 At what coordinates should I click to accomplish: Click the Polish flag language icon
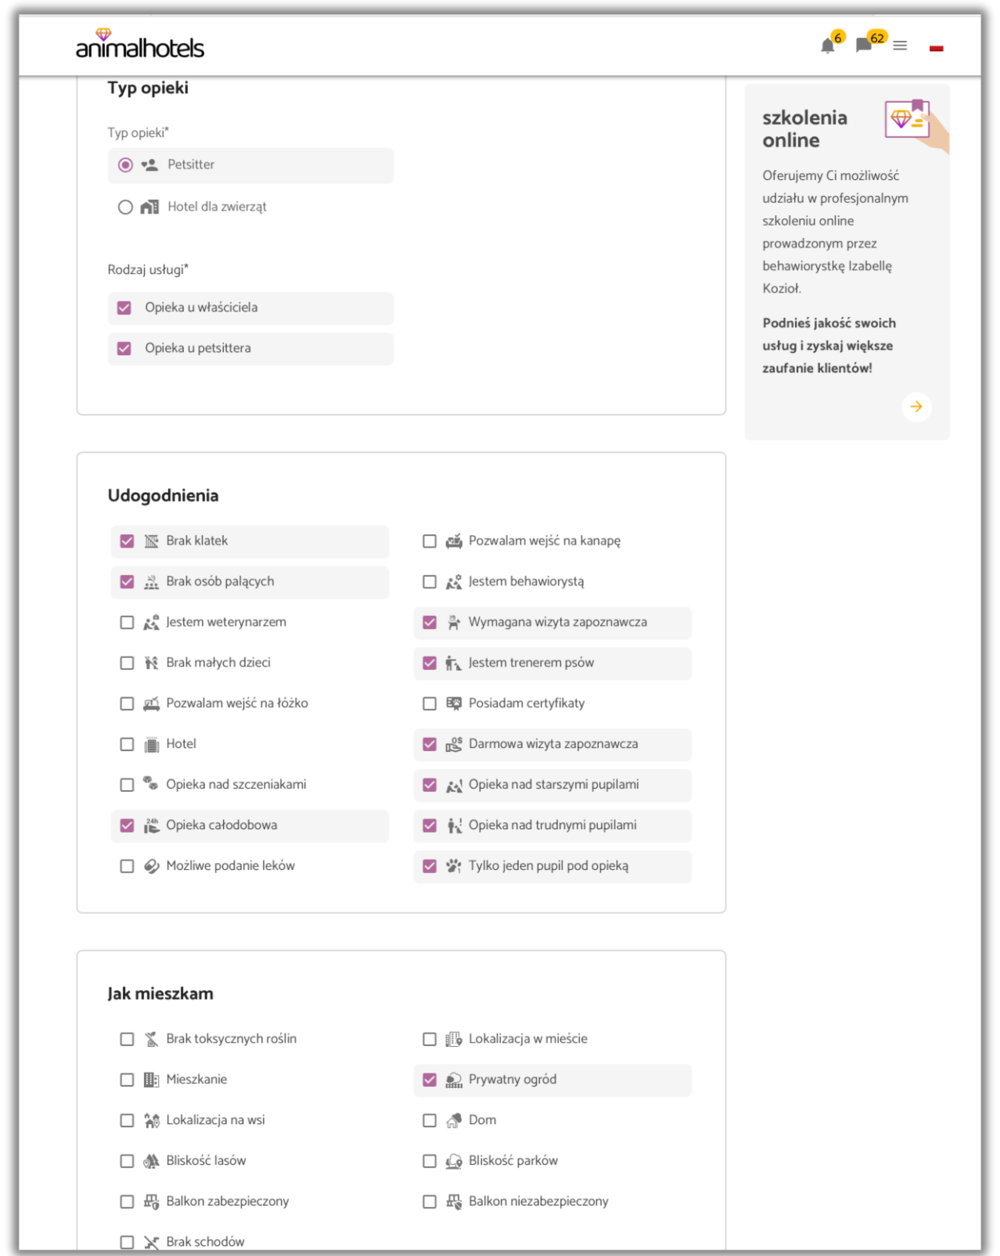point(936,47)
